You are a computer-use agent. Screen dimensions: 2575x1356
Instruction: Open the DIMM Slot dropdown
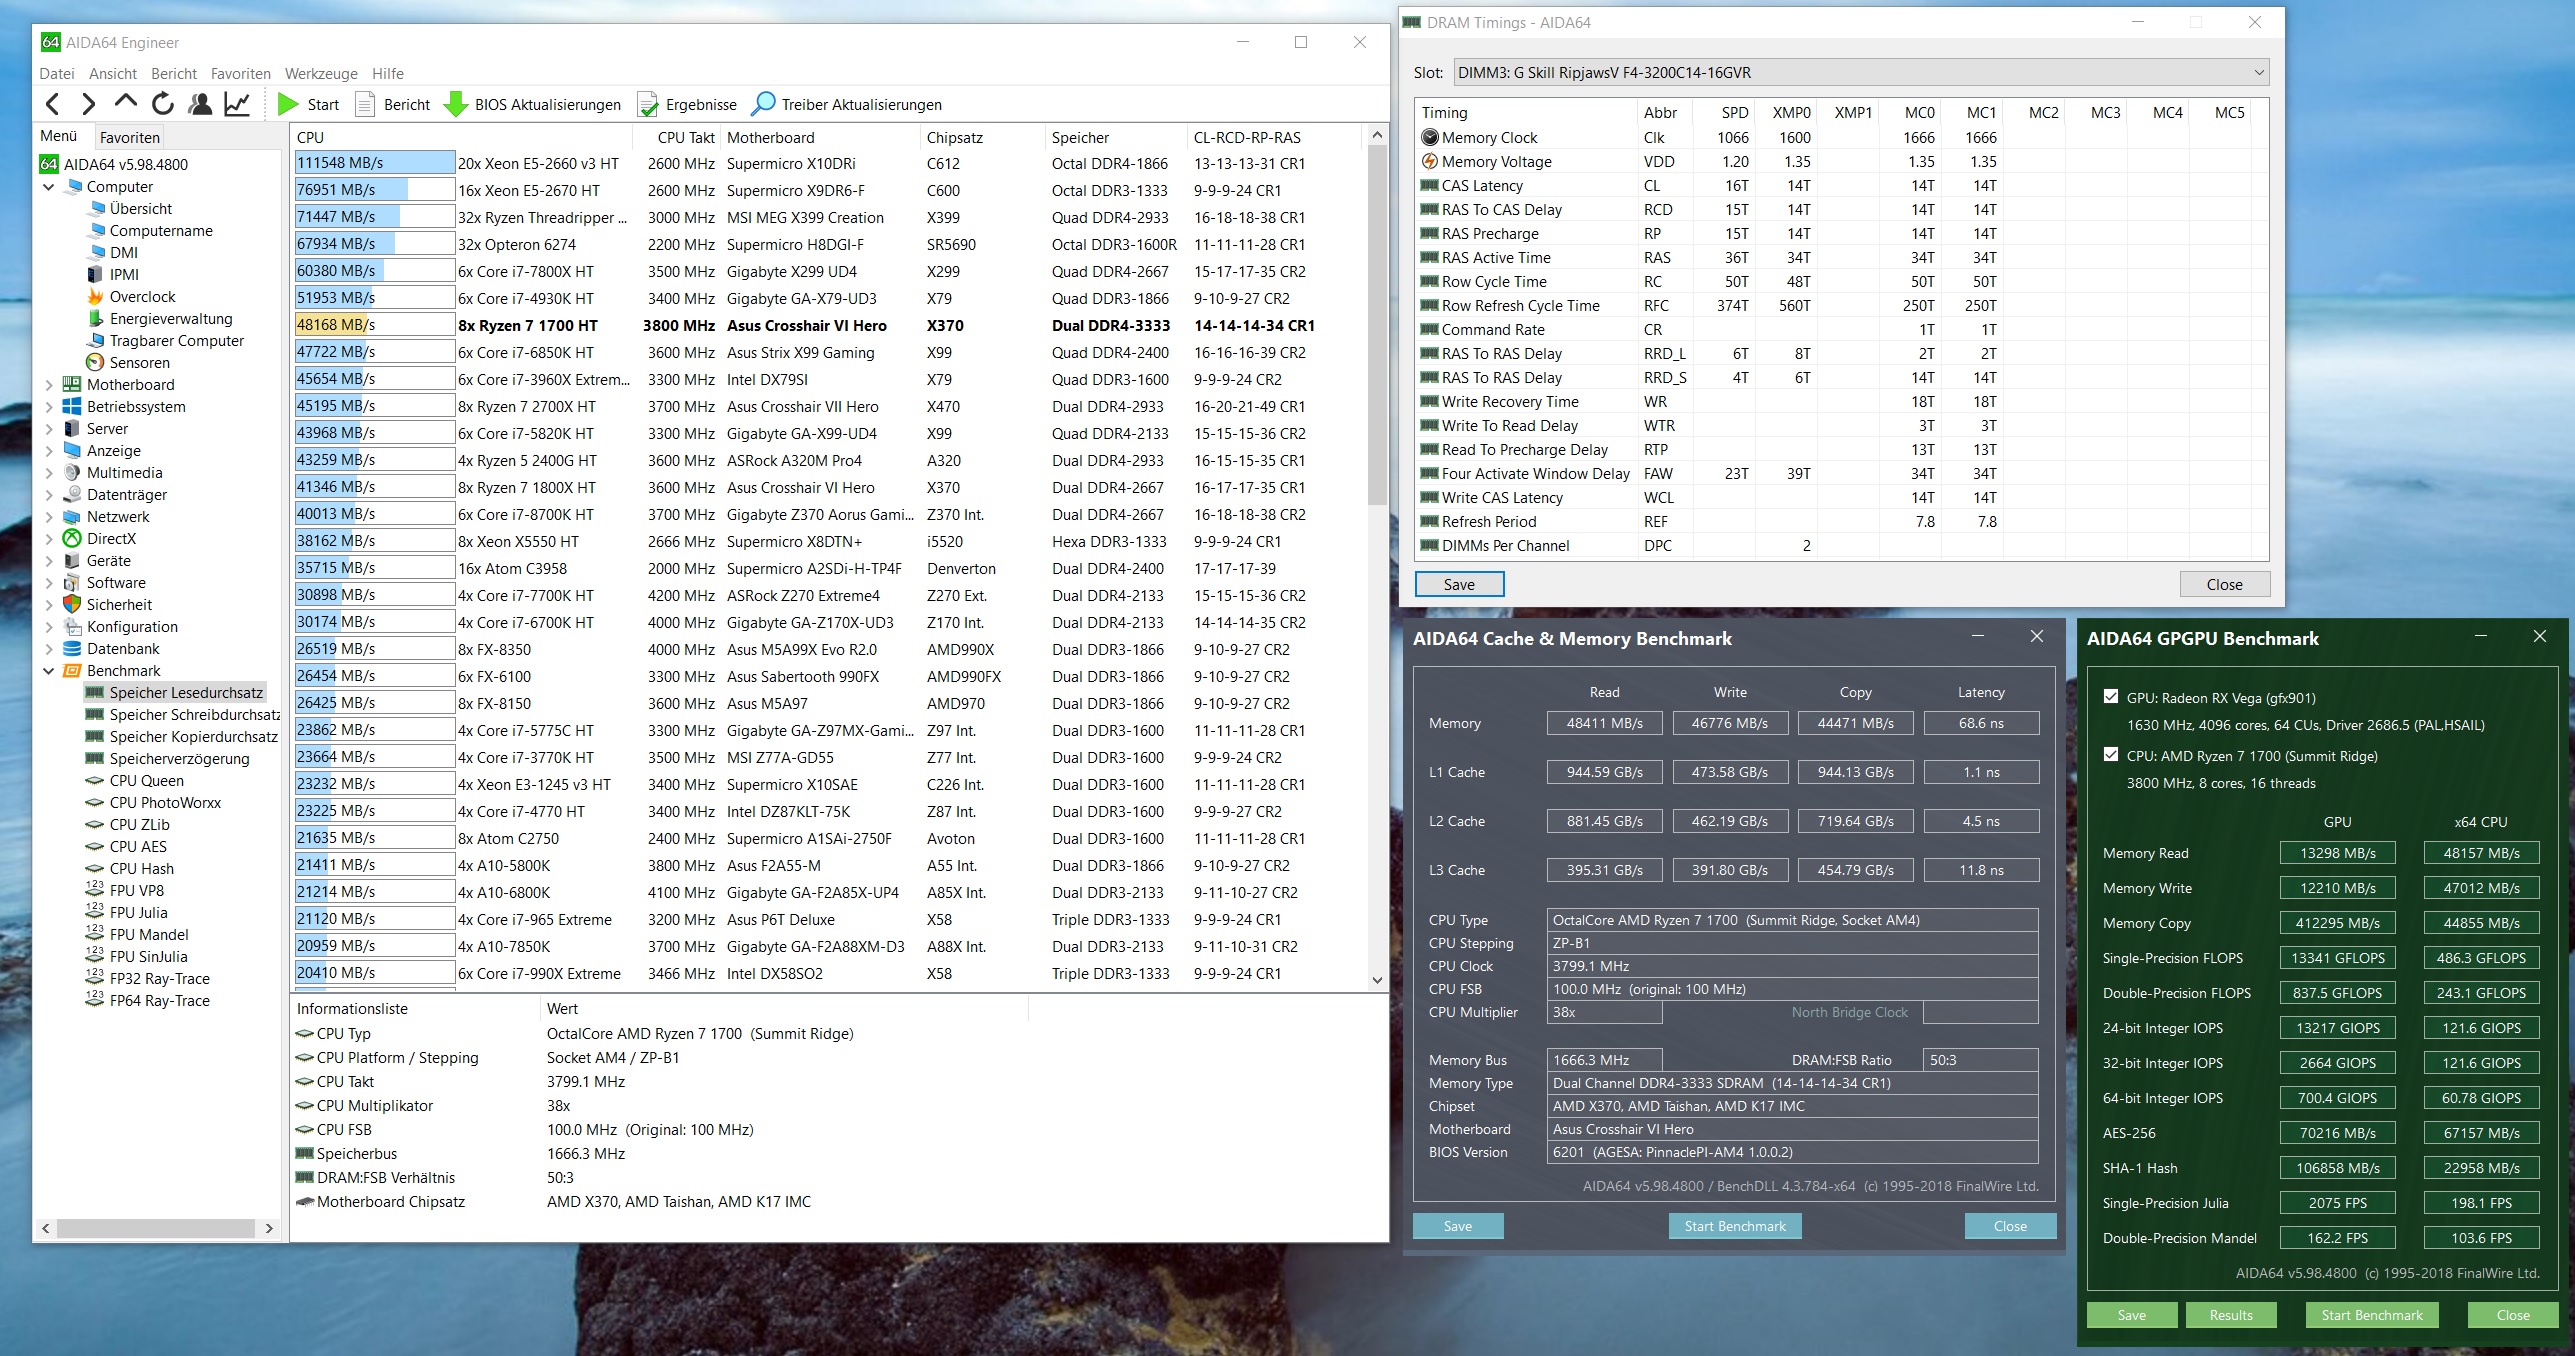point(1858,72)
